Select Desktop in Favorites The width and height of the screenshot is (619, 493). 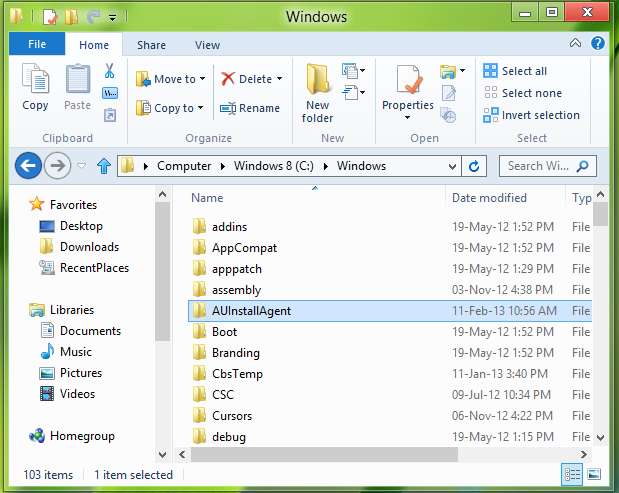pyautogui.click(x=71, y=226)
